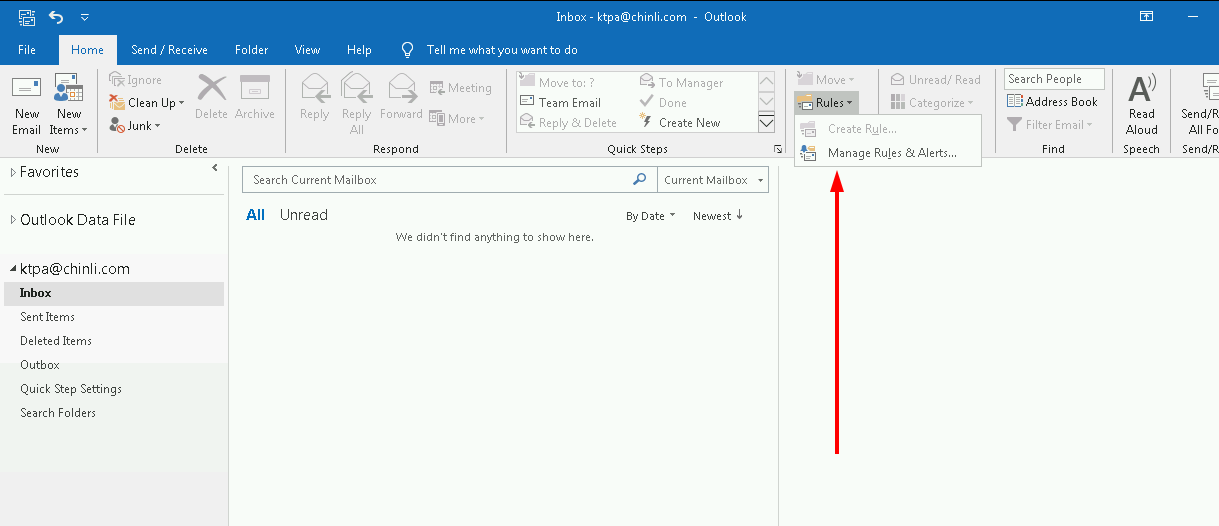Expand the Outlook Data File node
Viewport: 1219px width, 526px height.
tap(13, 220)
